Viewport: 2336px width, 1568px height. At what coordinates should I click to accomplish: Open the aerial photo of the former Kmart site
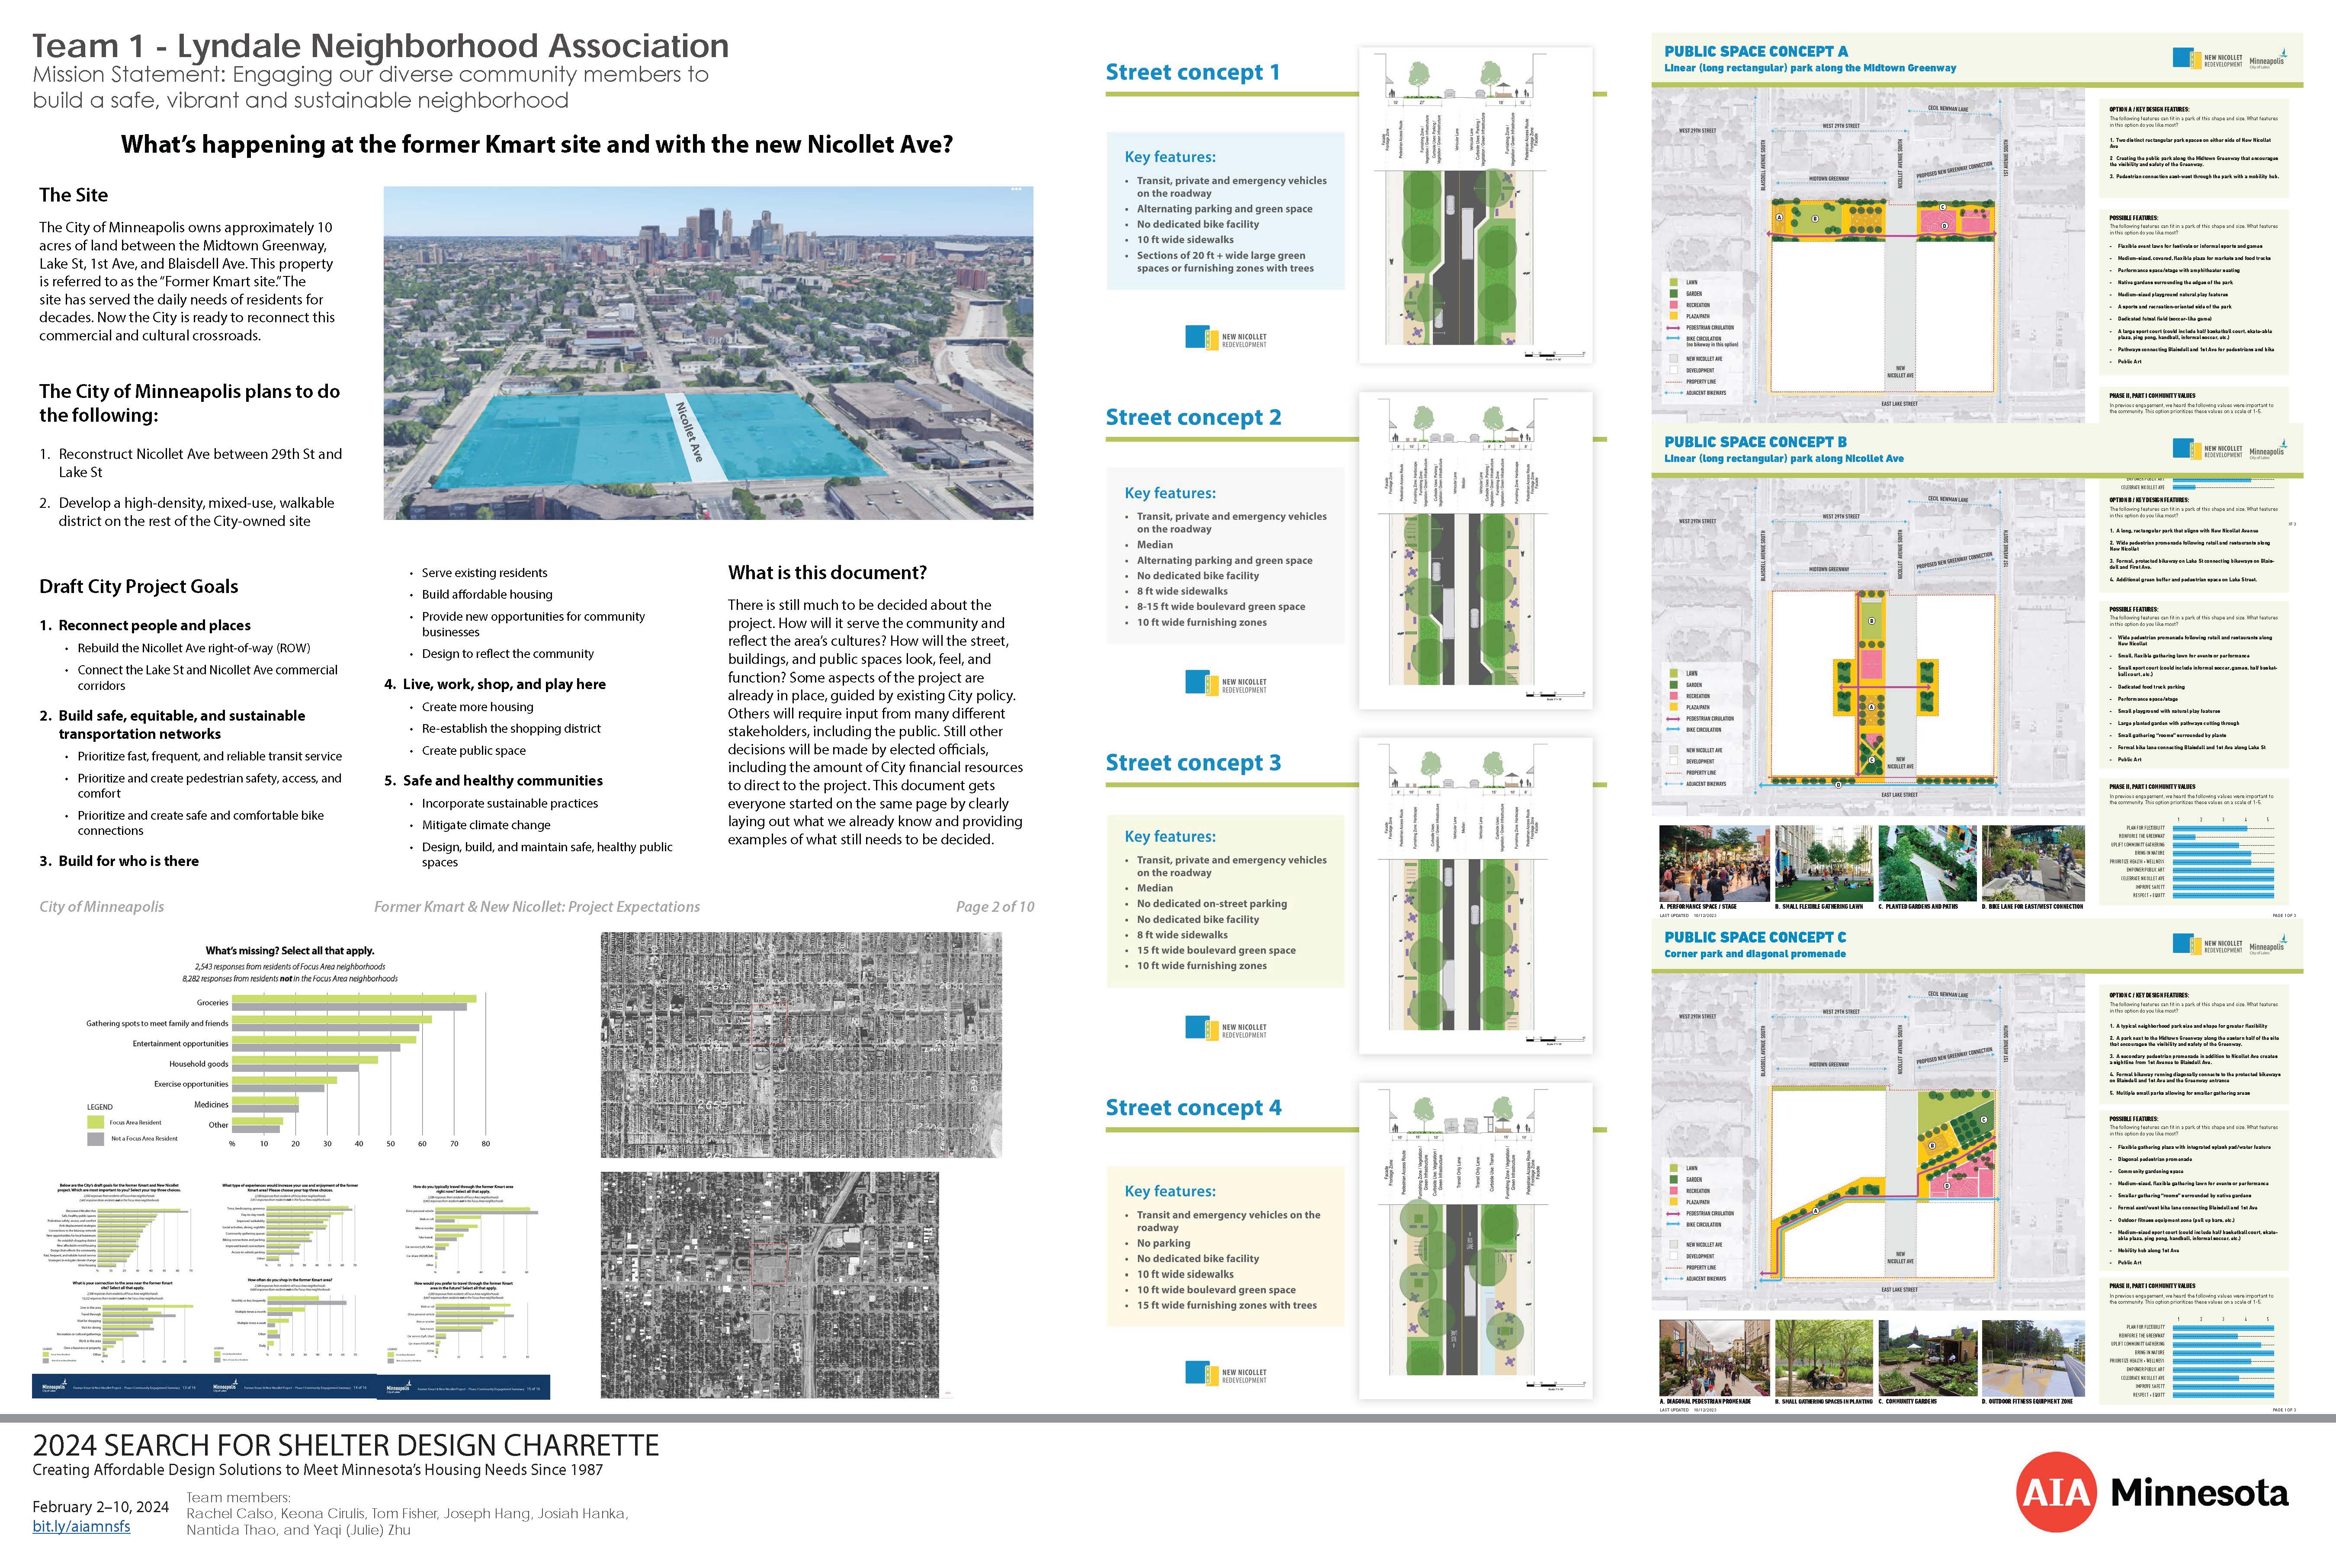[x=708, y=353]
